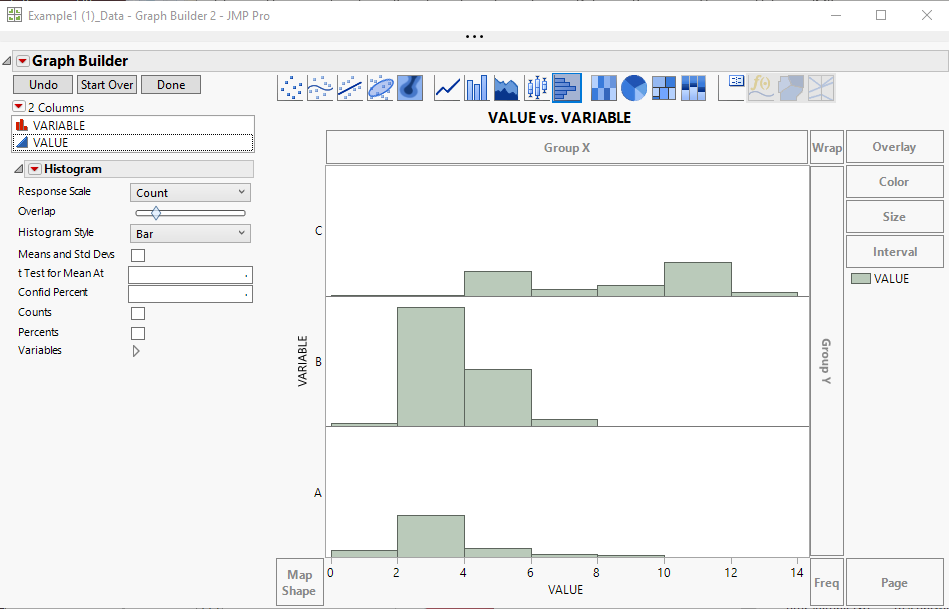Screen dimensions: 949x609
Task: Select the Histogram element icon
Action: point(567,88)
